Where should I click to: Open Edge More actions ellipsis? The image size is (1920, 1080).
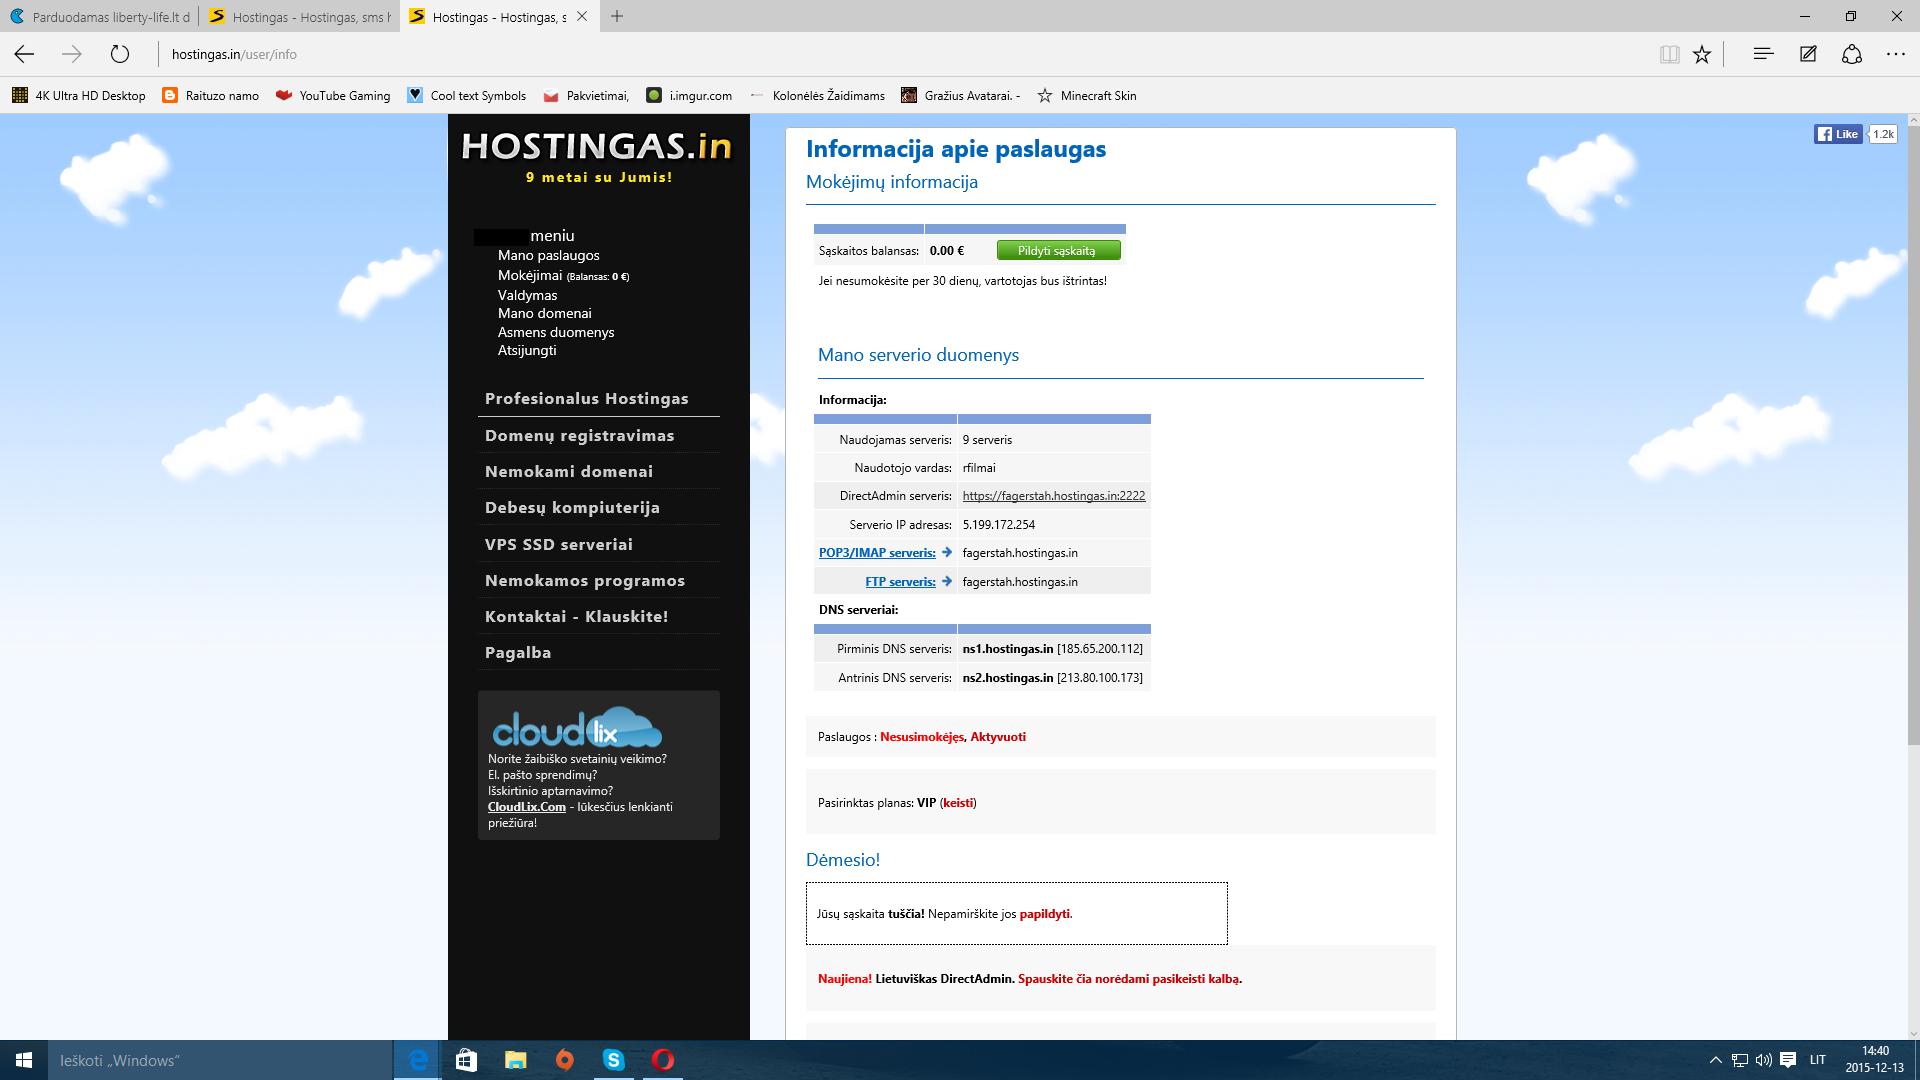(x=1896, y=54)
